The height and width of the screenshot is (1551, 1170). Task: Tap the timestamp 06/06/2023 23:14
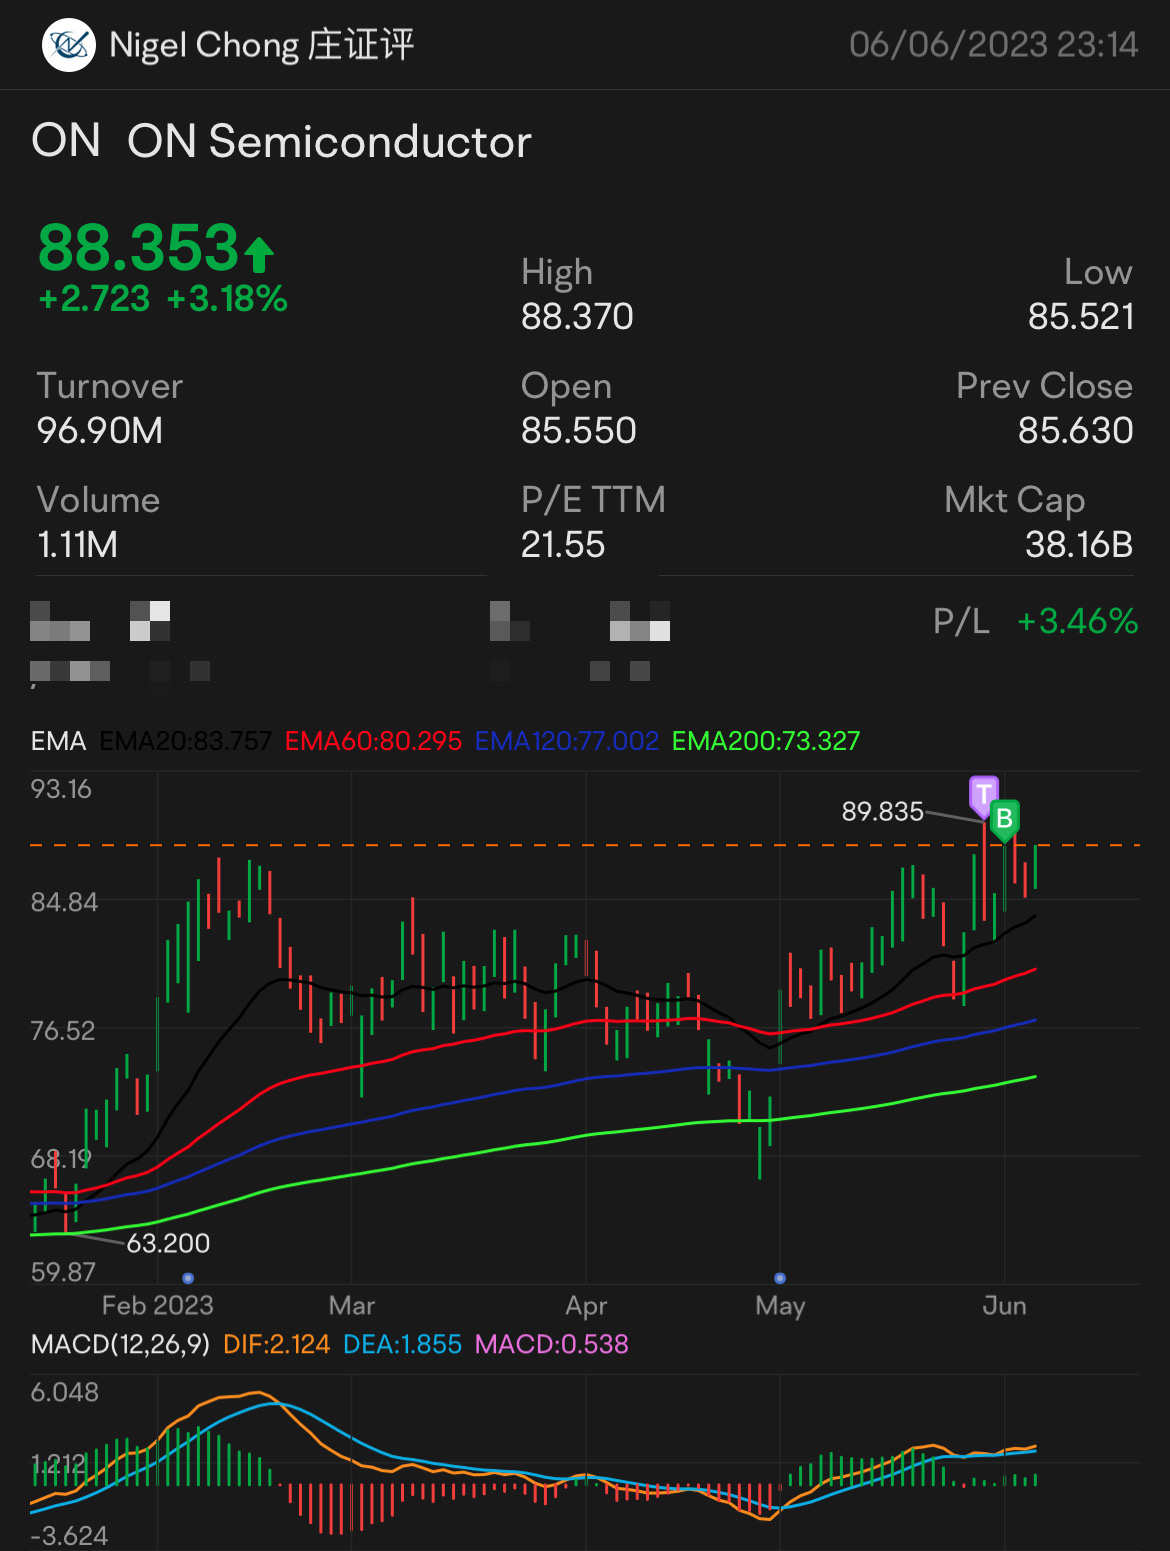[x=993, y=45]
